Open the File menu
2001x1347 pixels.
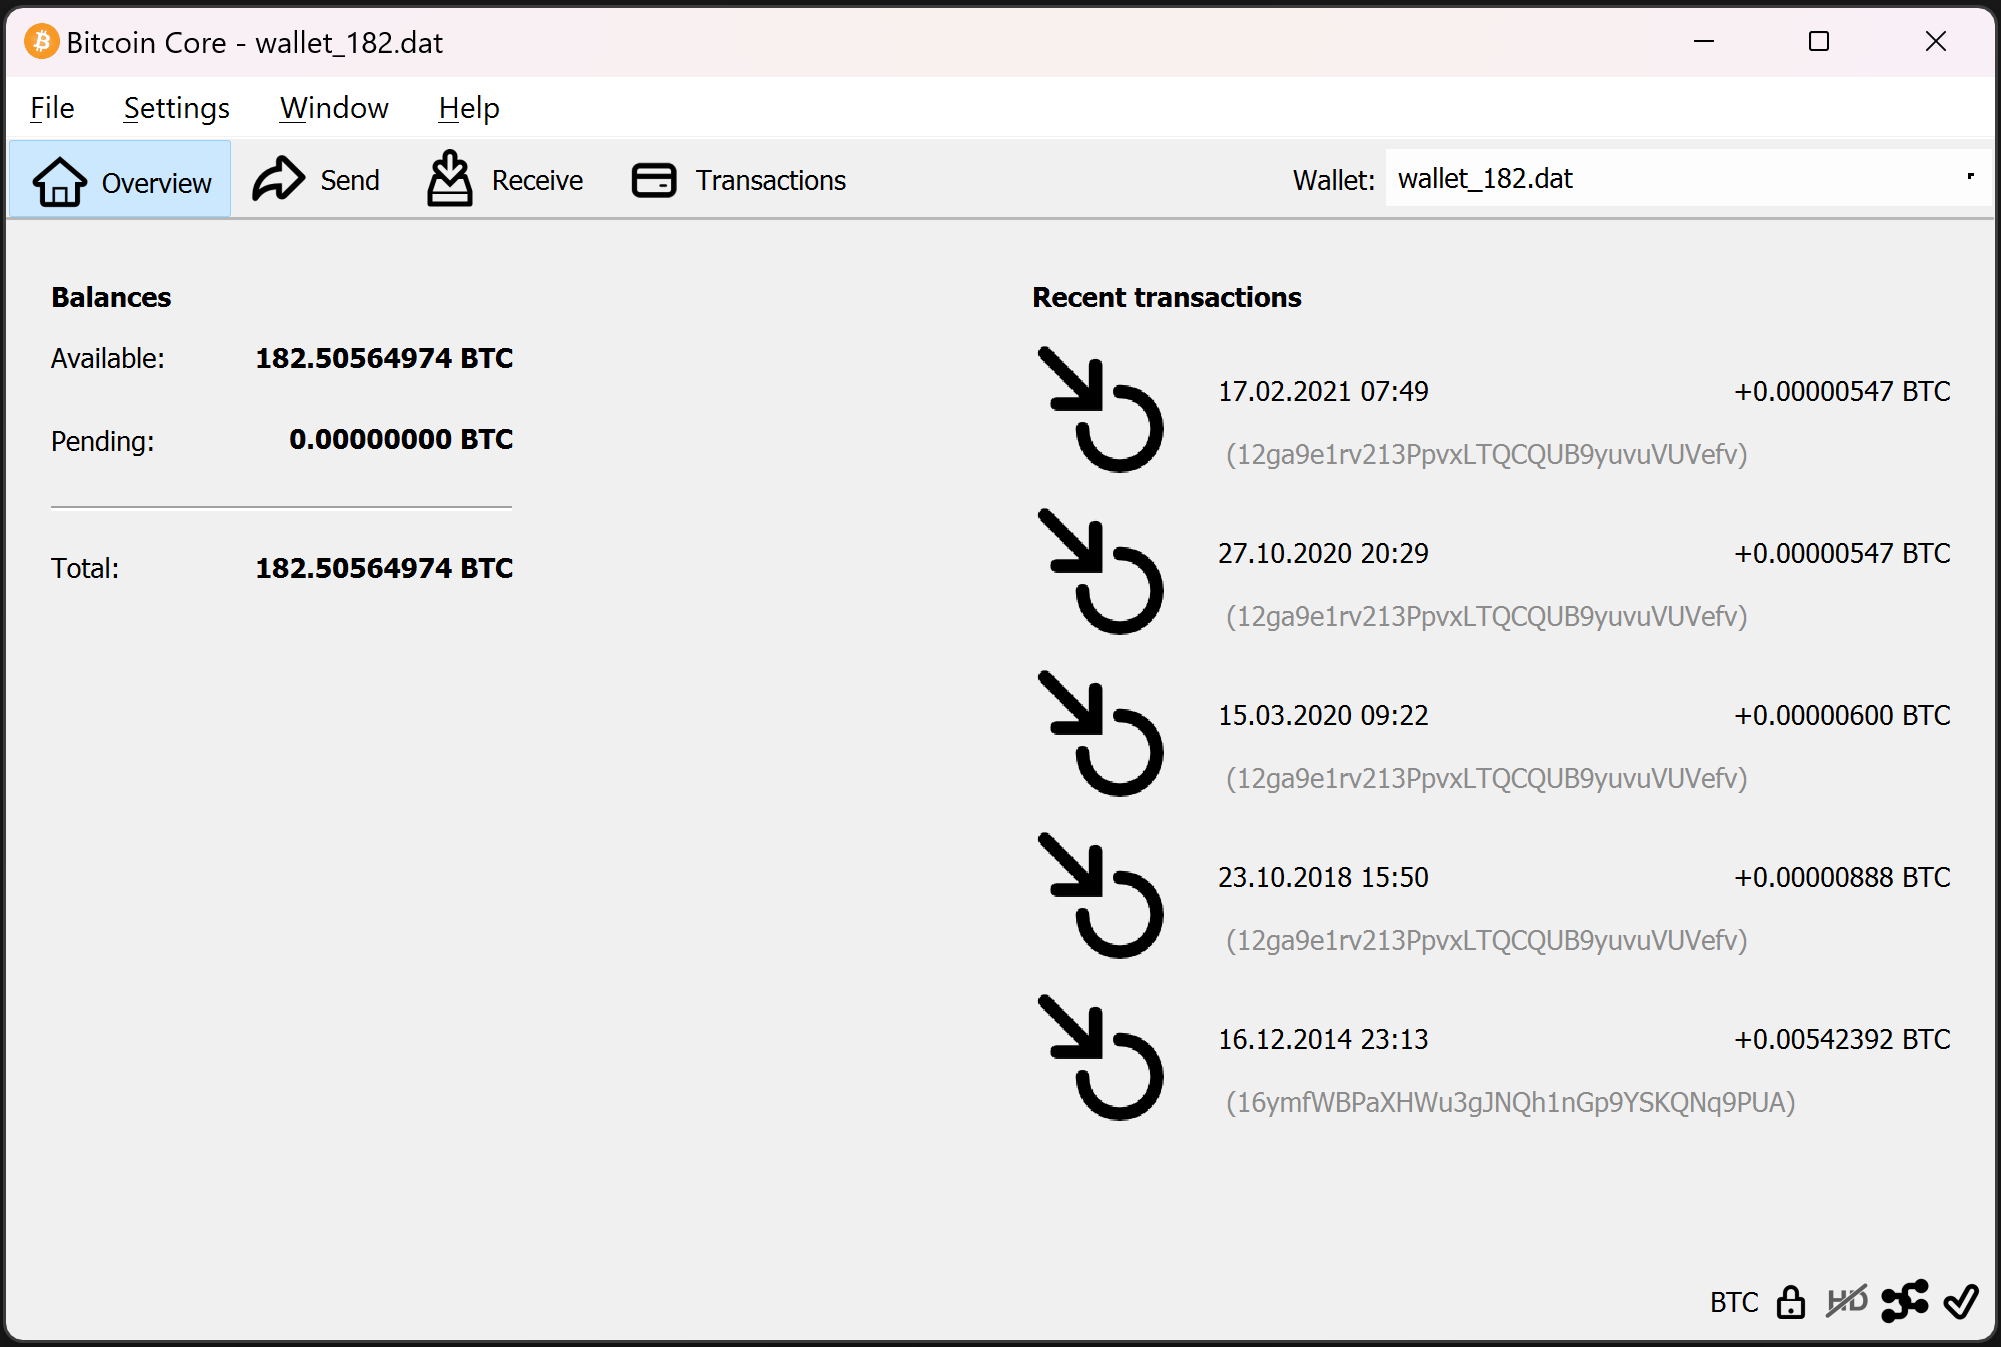[x=52, y=108]
